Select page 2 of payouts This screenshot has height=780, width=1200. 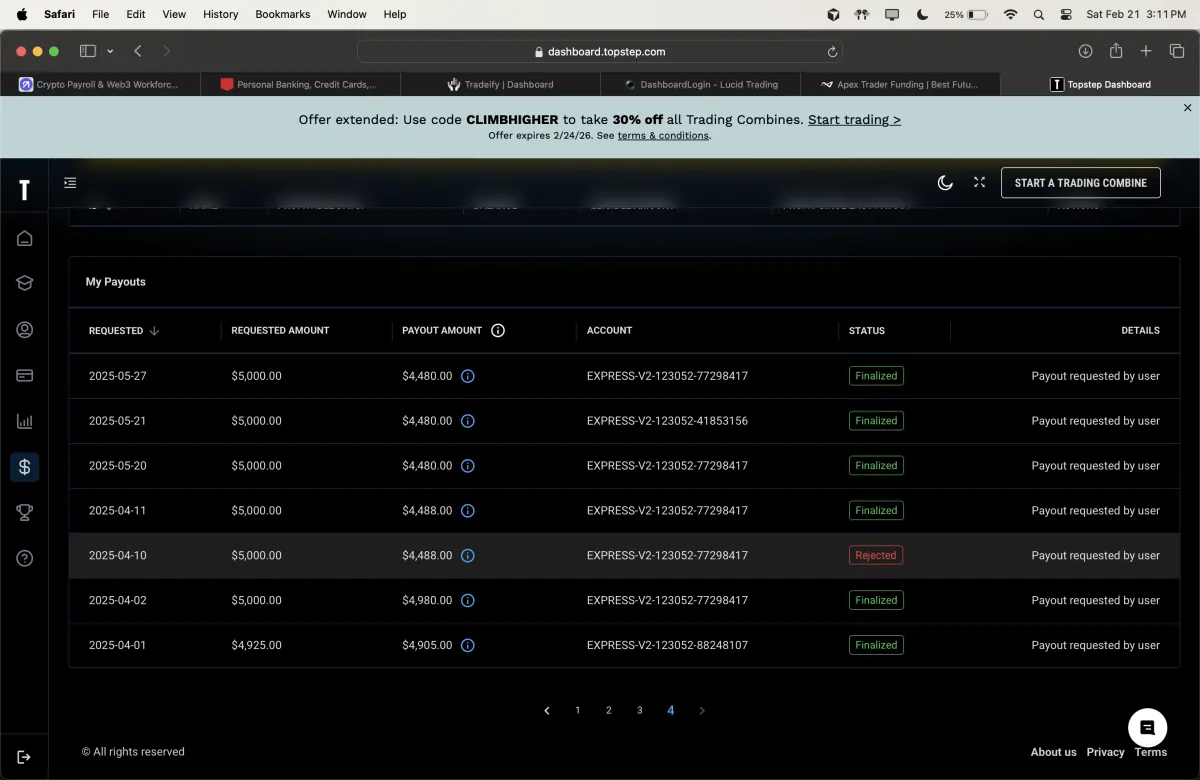(x=608, y=711)
